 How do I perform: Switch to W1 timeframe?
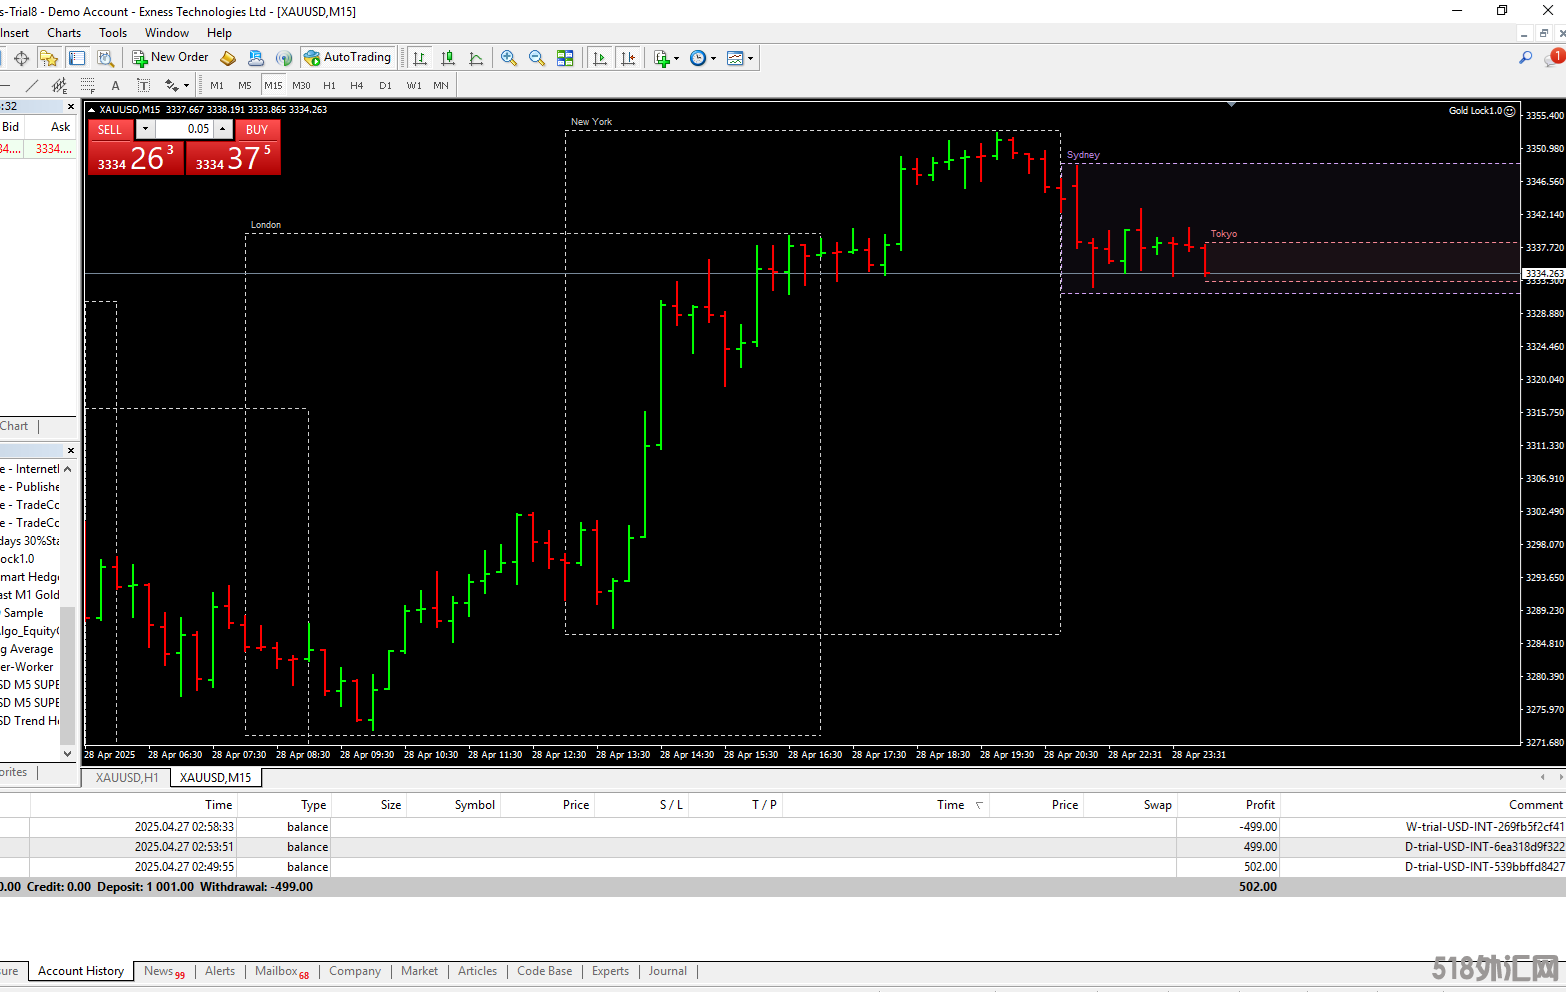click(414, 85)
